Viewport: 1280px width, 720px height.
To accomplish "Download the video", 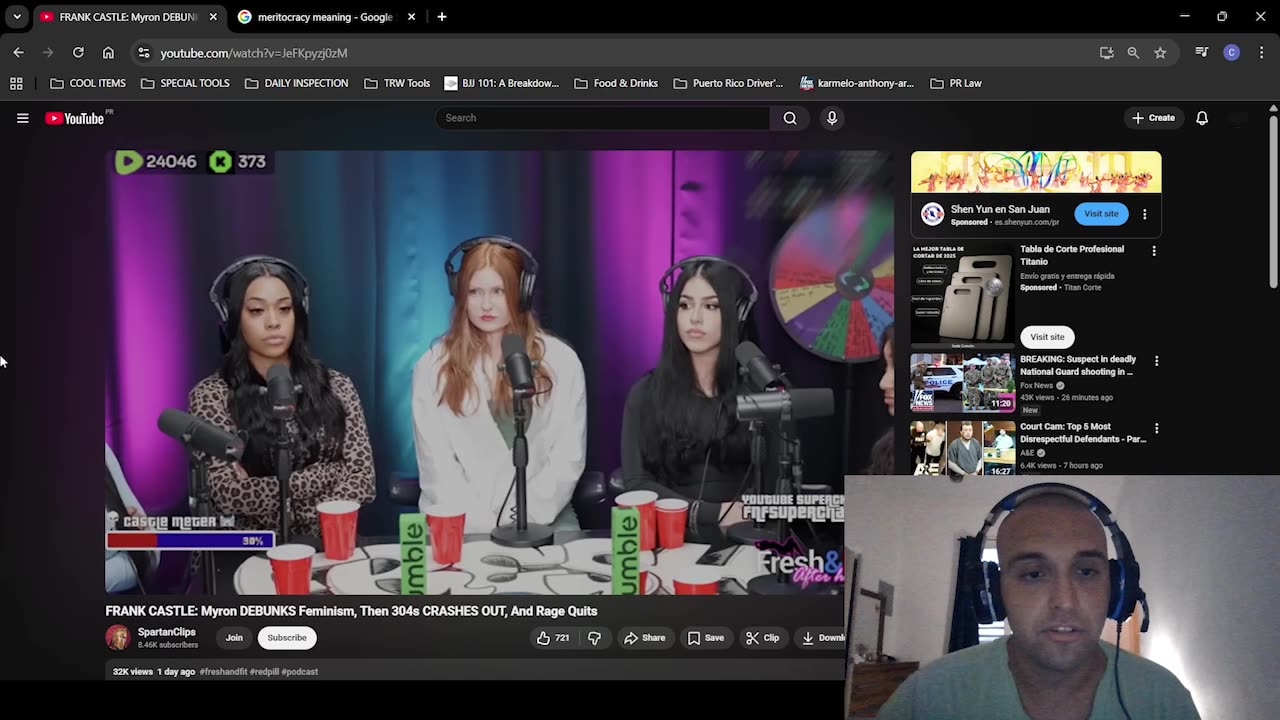I will [x=822, y=638].
